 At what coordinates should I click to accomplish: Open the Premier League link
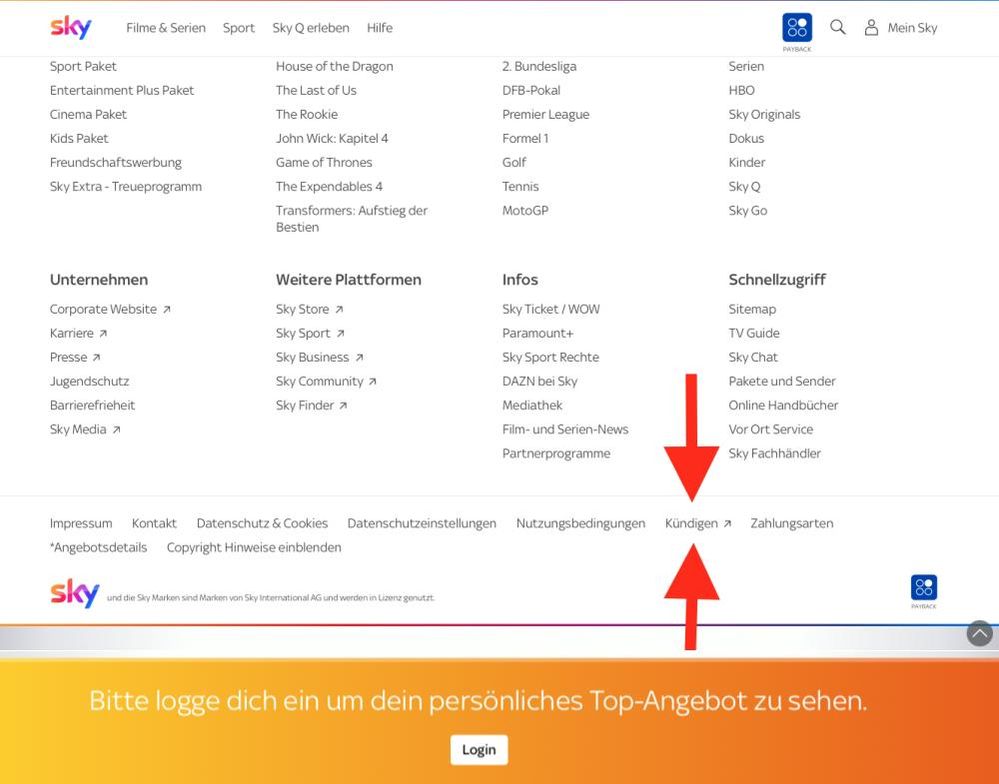tap(545, 115)
